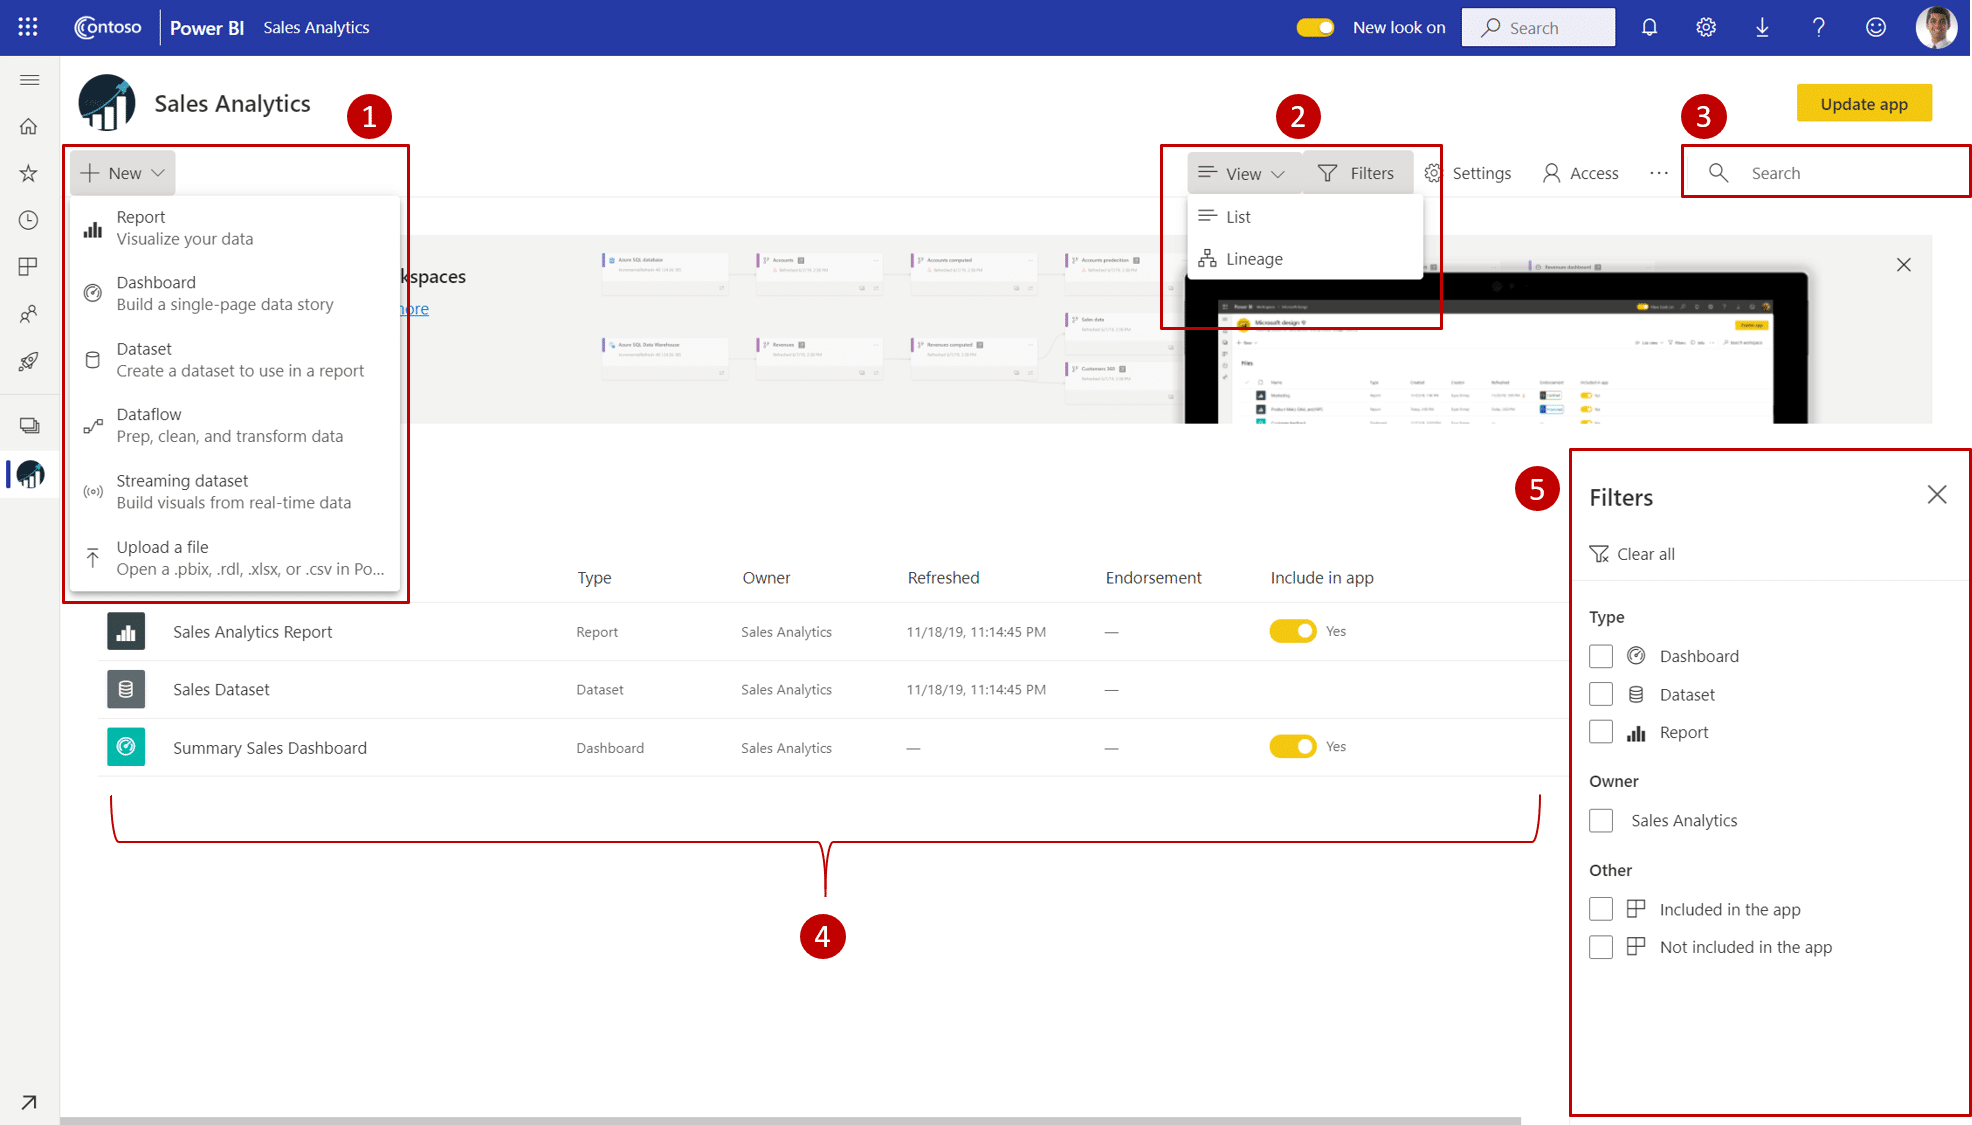Select Lineage from the View menu

click(x=1253, y=258)
